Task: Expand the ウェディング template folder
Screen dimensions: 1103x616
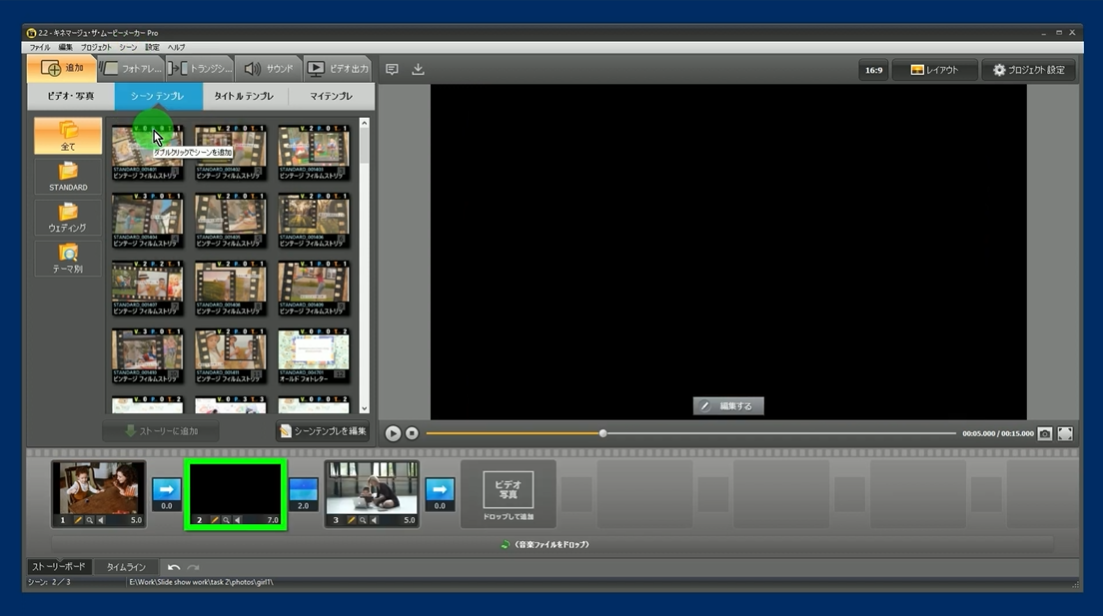Action: 68,217
